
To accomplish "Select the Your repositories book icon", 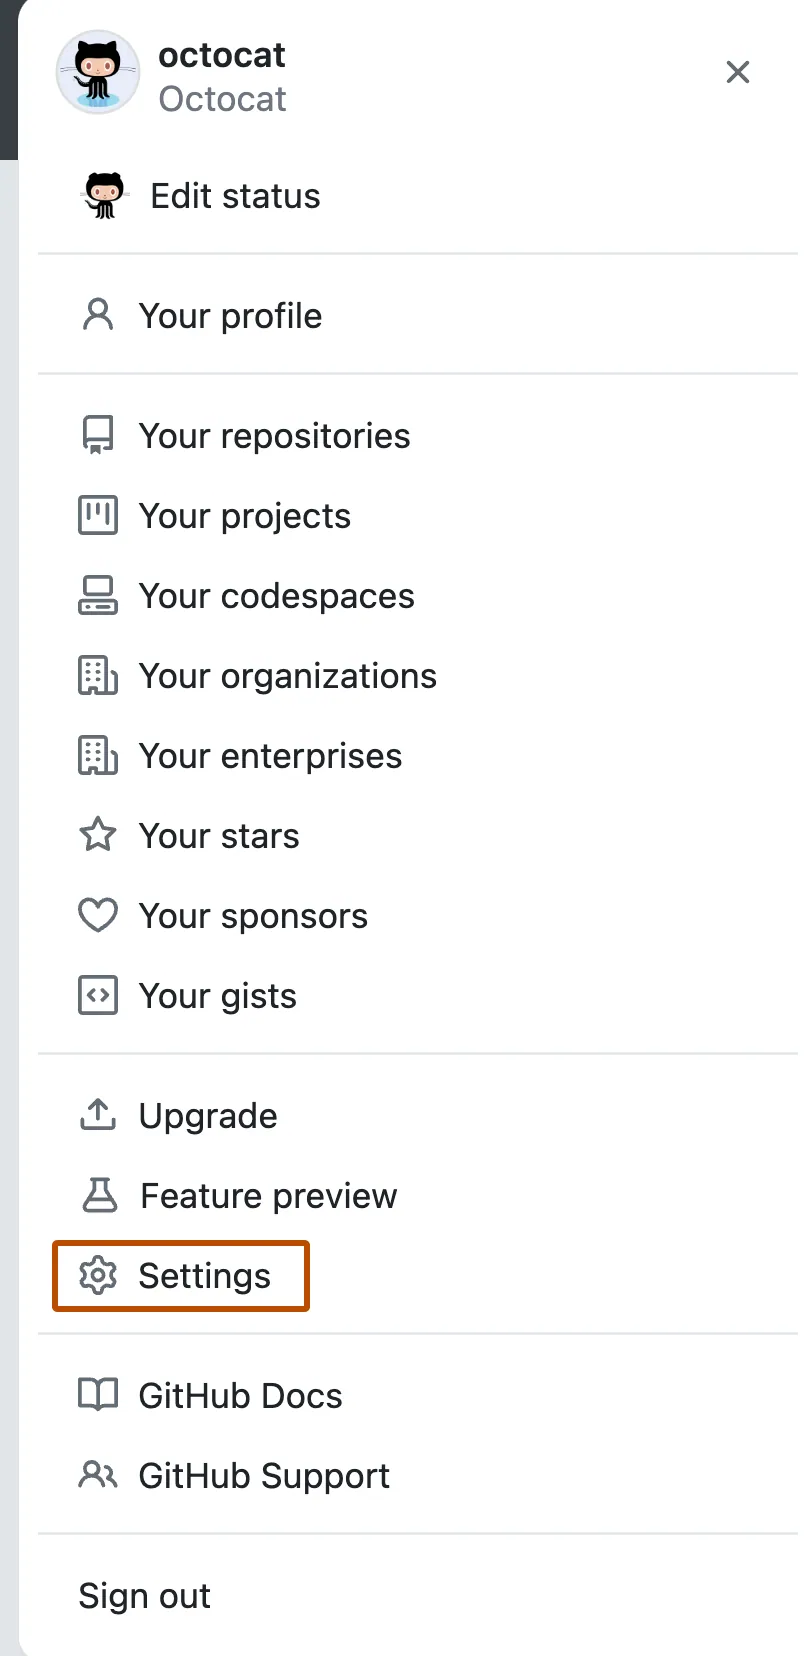I will (x=97, y=434).
